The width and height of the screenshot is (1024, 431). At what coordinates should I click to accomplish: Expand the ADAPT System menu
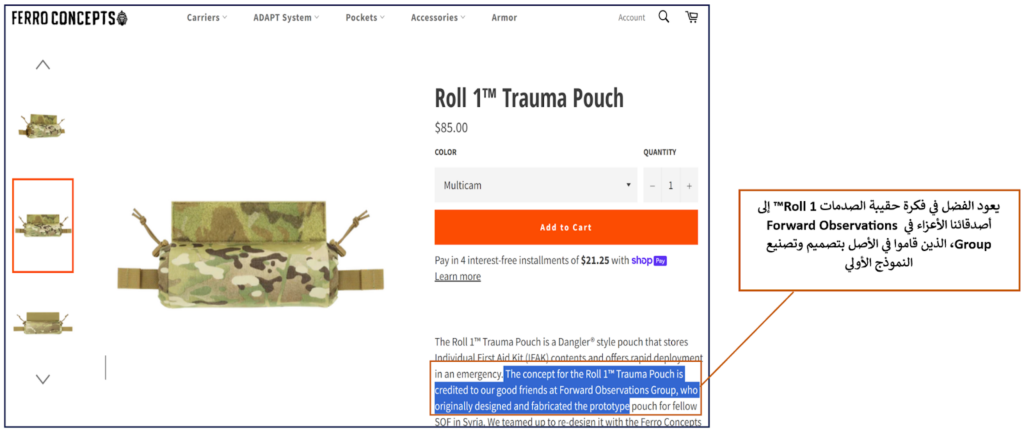click(286, 18)
